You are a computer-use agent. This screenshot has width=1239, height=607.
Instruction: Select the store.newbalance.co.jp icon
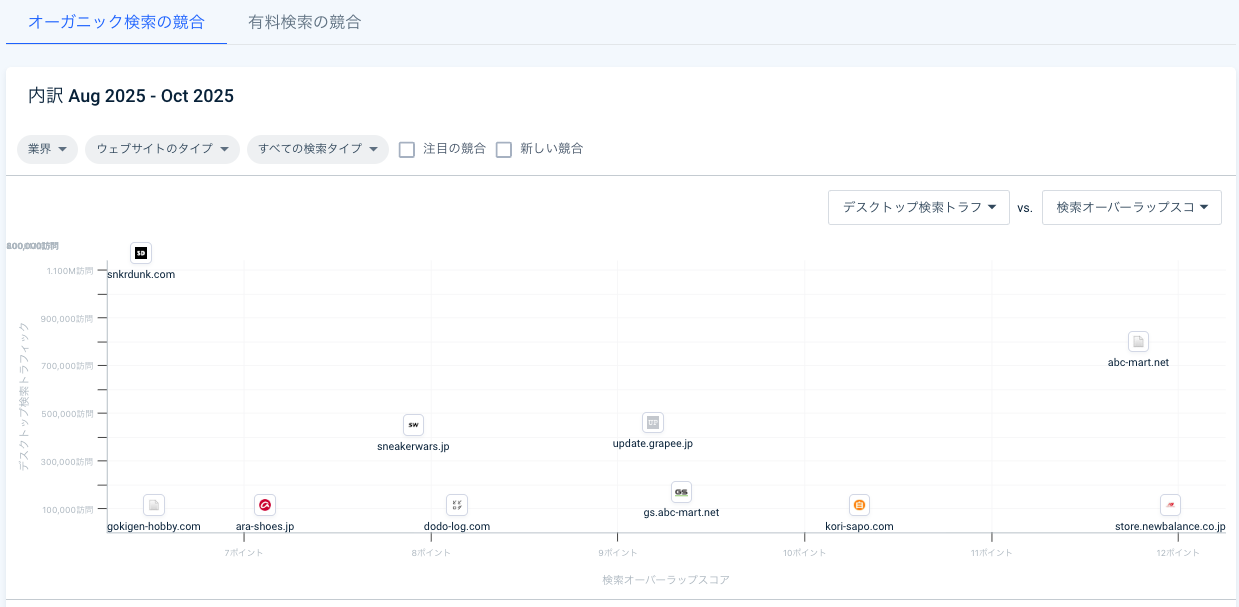pyautogui.click(x=1170, y=505)
